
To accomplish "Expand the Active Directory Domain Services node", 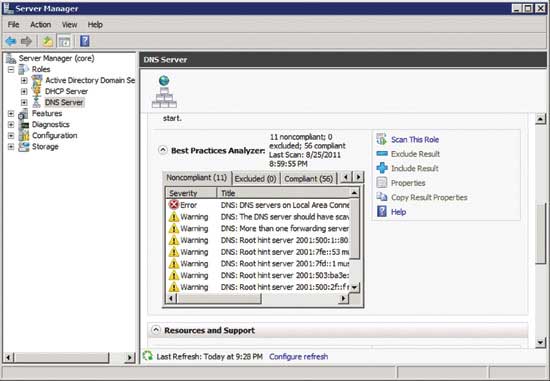I will point(24,80).
